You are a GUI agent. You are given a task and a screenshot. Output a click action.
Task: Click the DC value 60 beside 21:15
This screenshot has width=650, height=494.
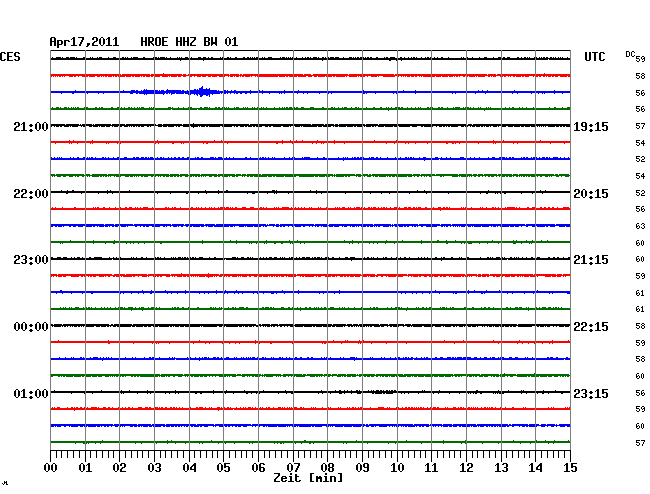click(x=640, y=259)
